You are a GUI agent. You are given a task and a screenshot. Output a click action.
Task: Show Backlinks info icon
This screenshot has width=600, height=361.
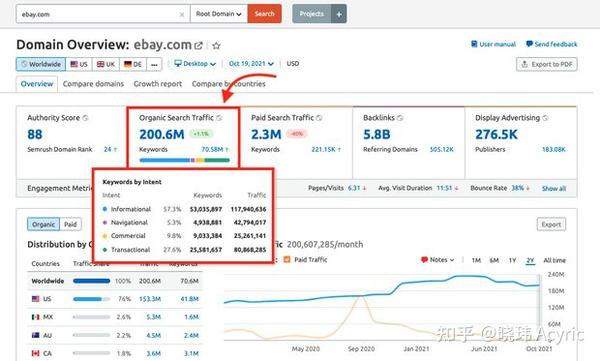[400, 118]
